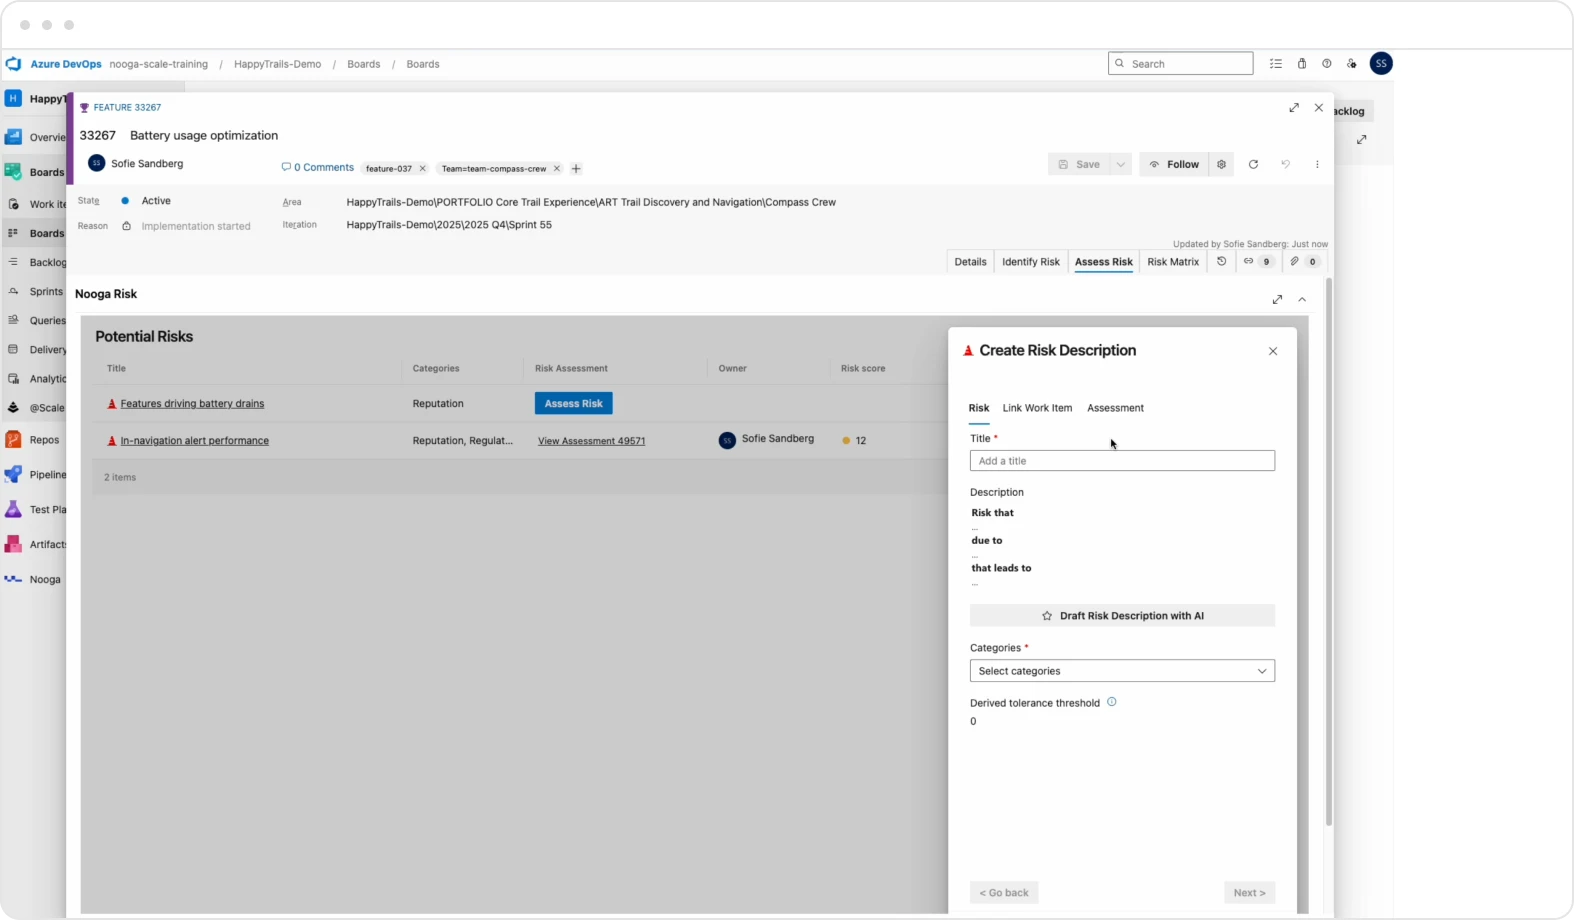Open Features driving battery drains risk
Viewport: 1574px width, 920px height.
click(x=193, y=404)
